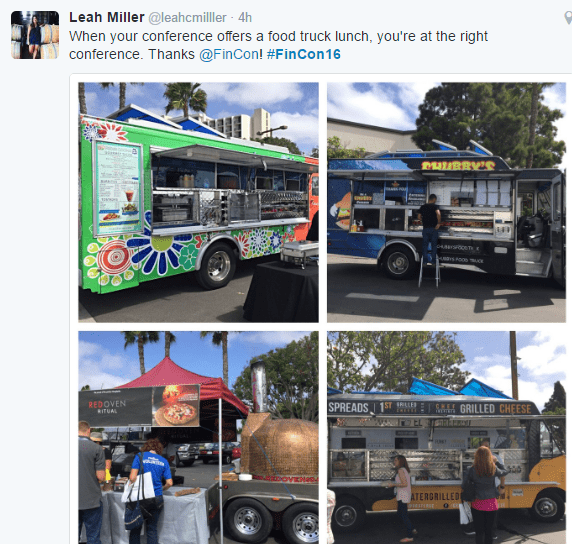Click the volunteer in the blue shirt
This screenshot has width=572, height=544.
click(150, 489)
